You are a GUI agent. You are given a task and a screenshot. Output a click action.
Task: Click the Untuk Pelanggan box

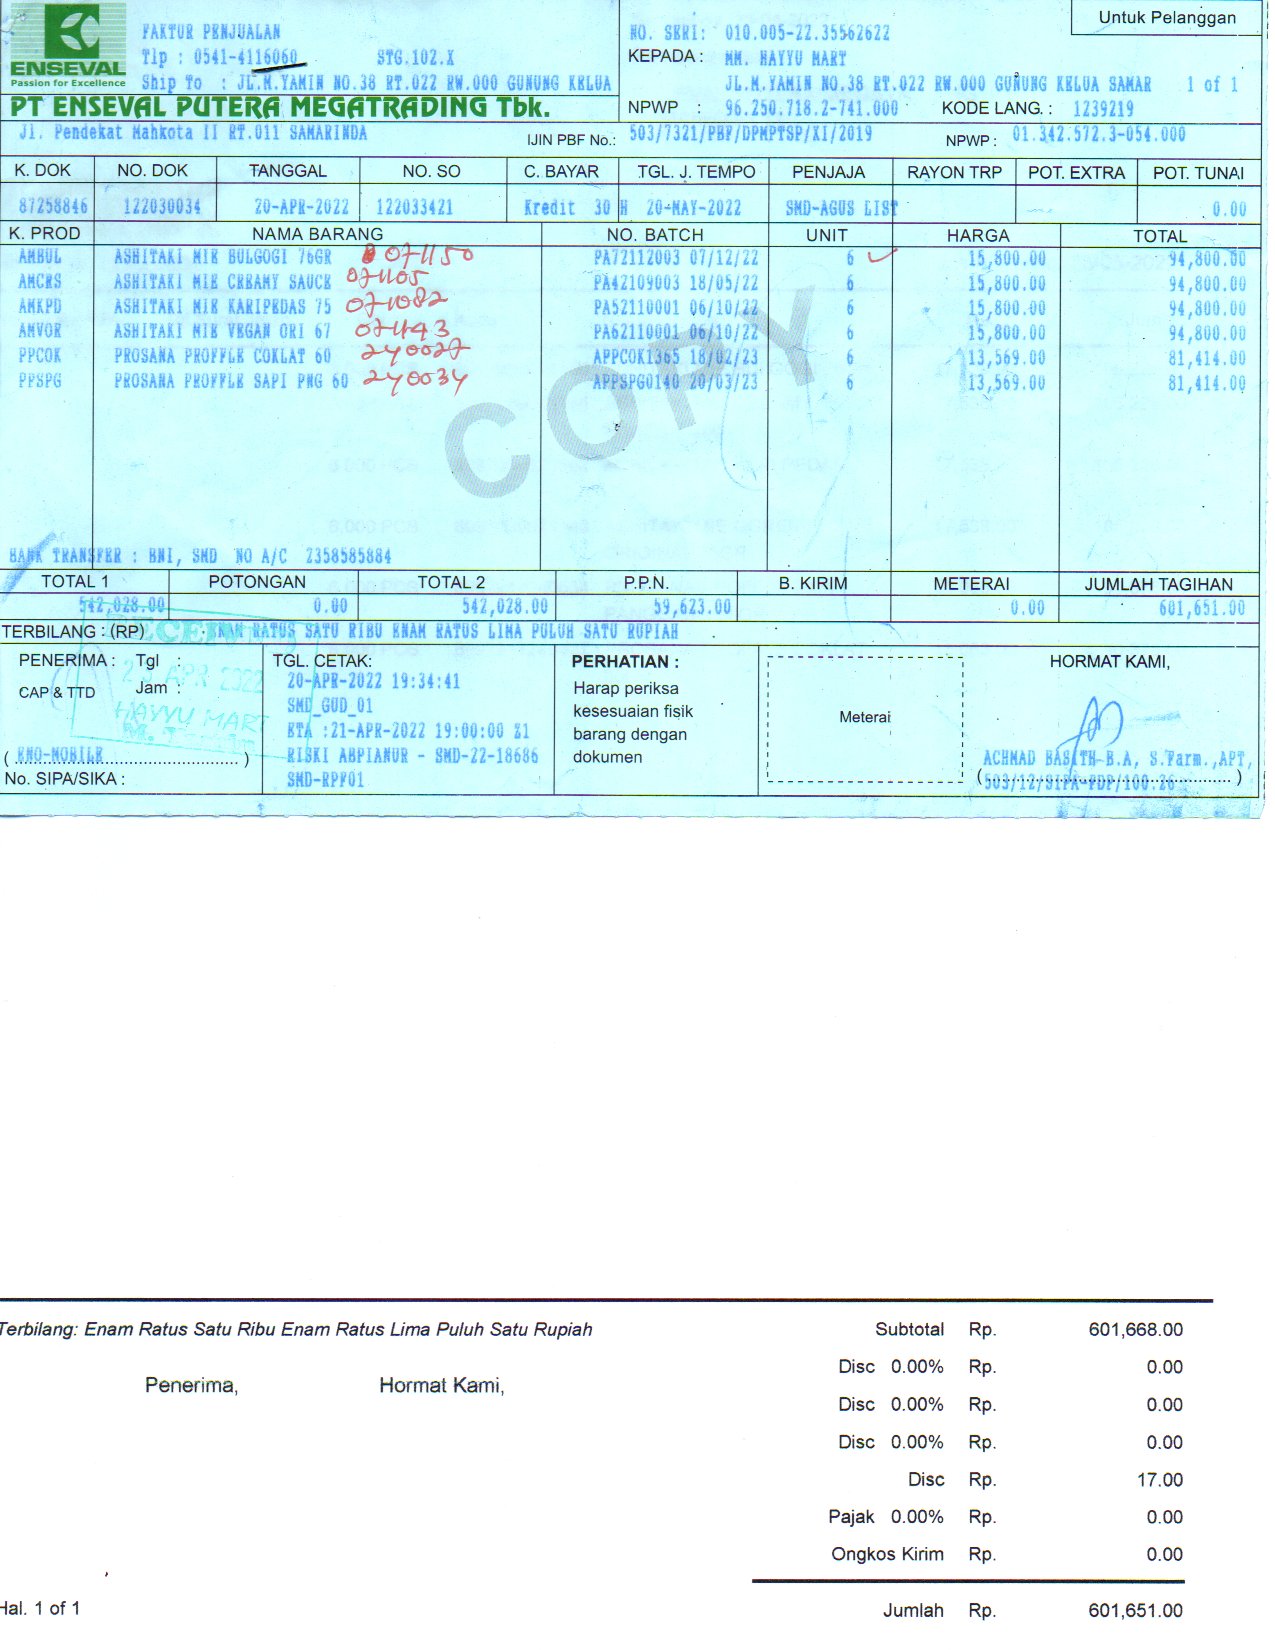coord(1166,18)
